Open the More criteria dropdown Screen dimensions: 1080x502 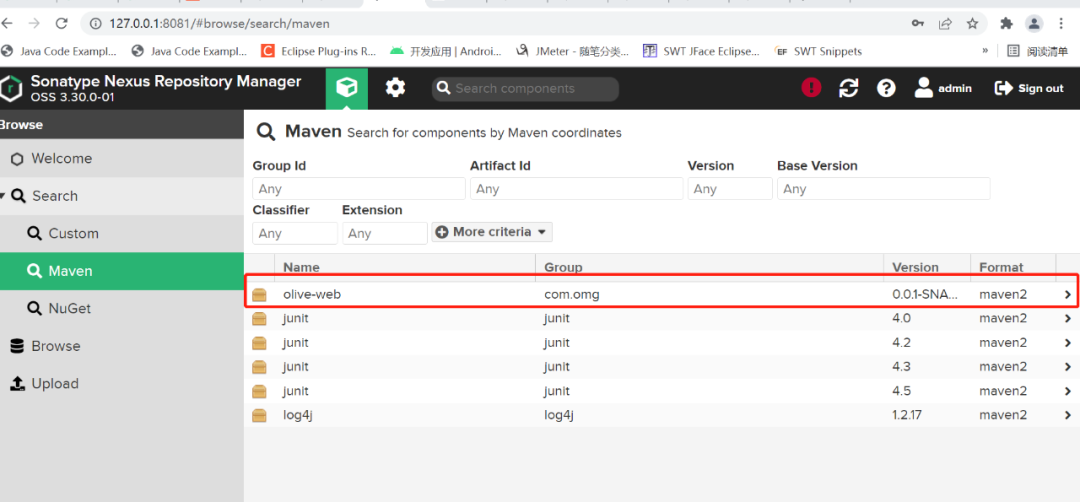[492, 232]
